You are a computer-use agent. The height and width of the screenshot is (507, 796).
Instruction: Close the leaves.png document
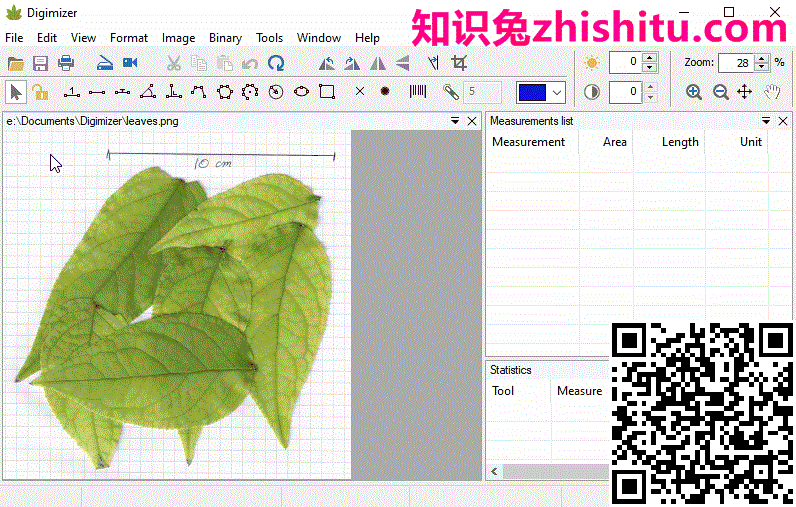point(472,121)
